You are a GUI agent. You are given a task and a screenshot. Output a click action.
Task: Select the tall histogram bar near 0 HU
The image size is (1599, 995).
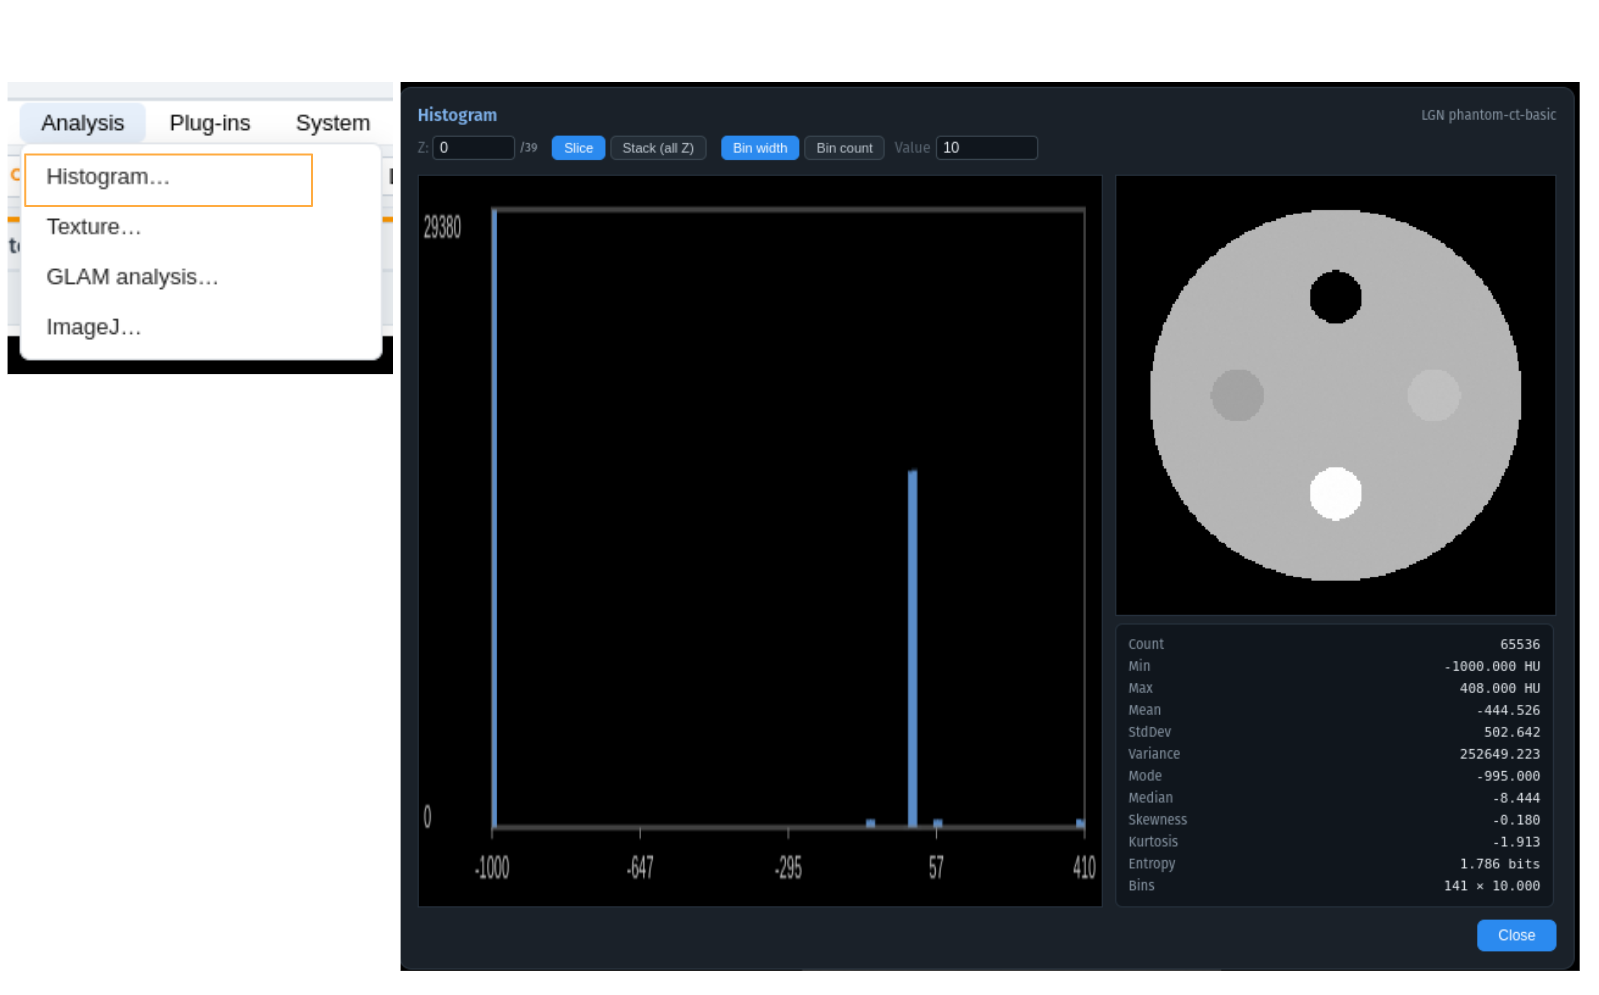(x=912, y=648)
